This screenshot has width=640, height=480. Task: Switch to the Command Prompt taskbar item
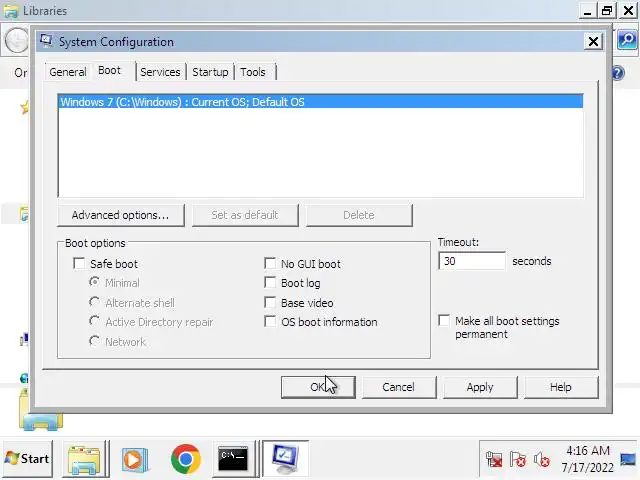coord(233,459)
